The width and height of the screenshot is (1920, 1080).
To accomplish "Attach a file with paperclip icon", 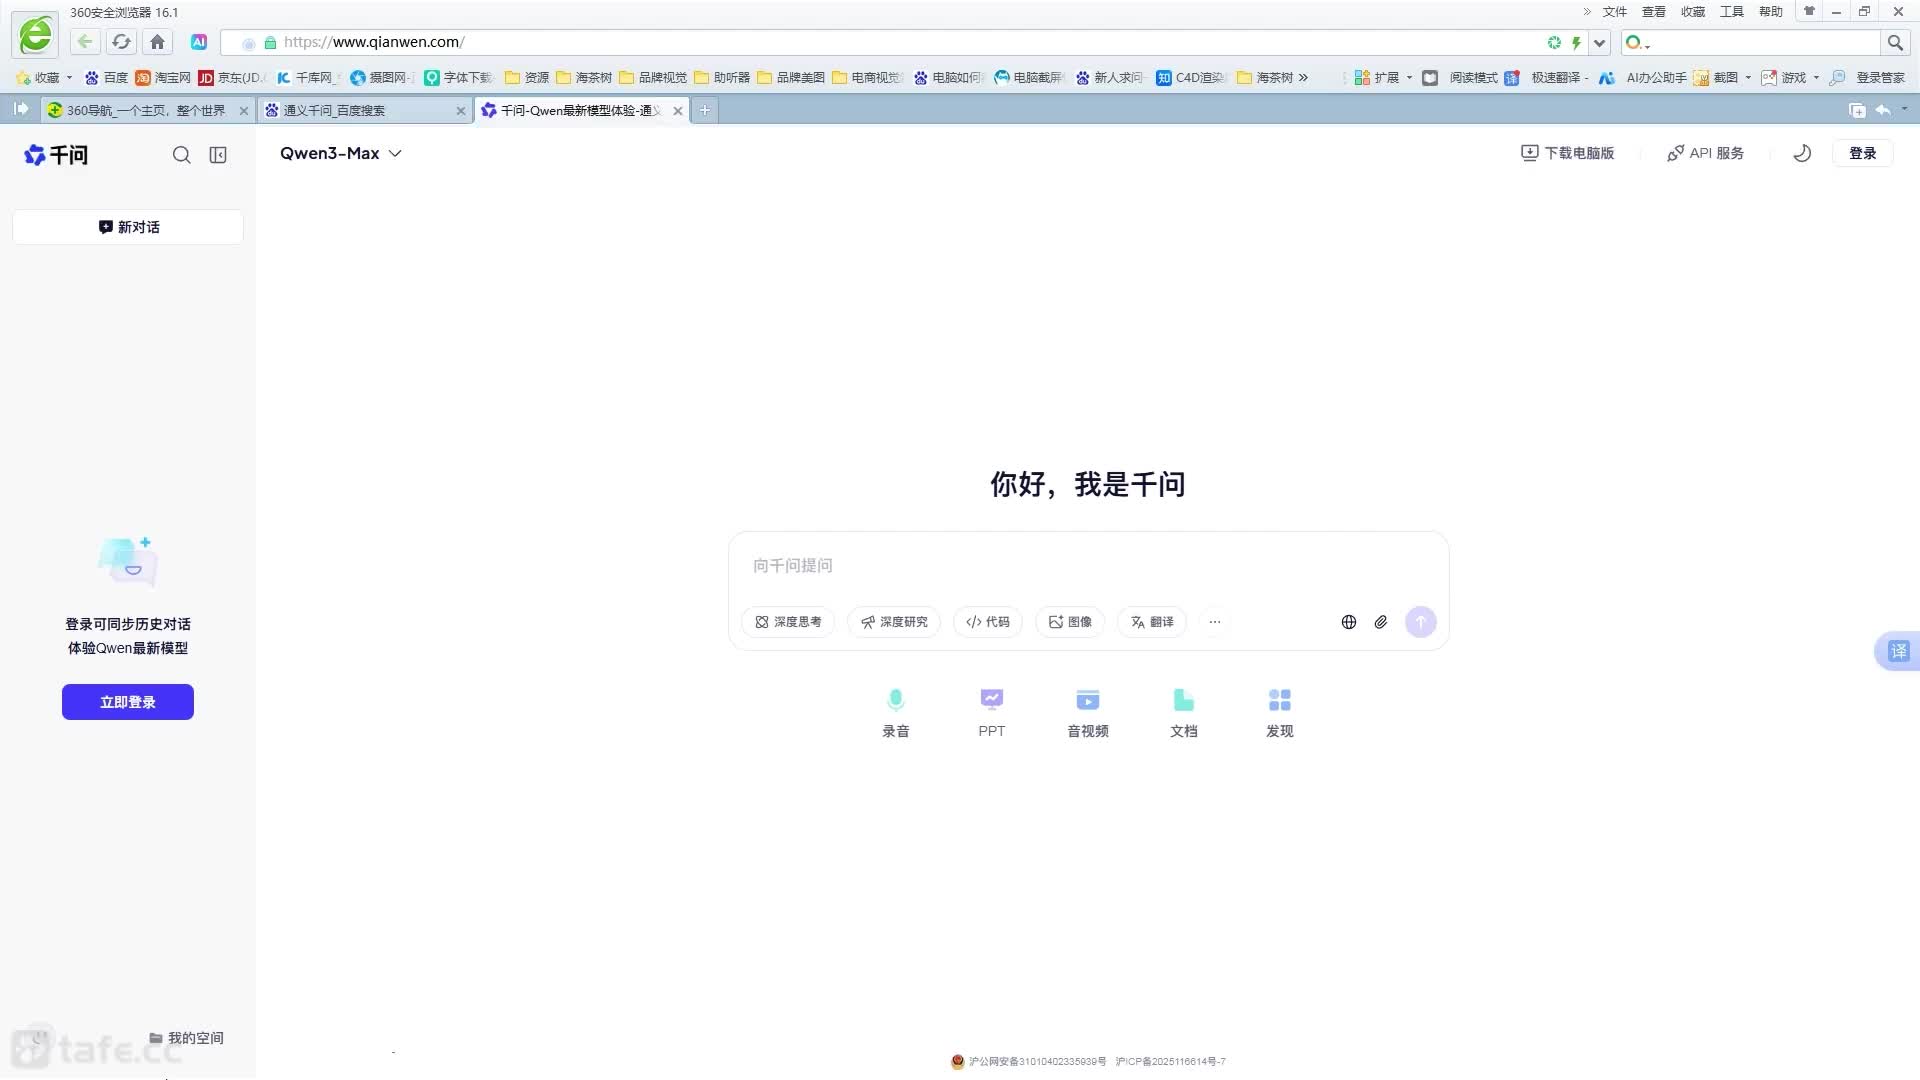I will coord(1381,622).
